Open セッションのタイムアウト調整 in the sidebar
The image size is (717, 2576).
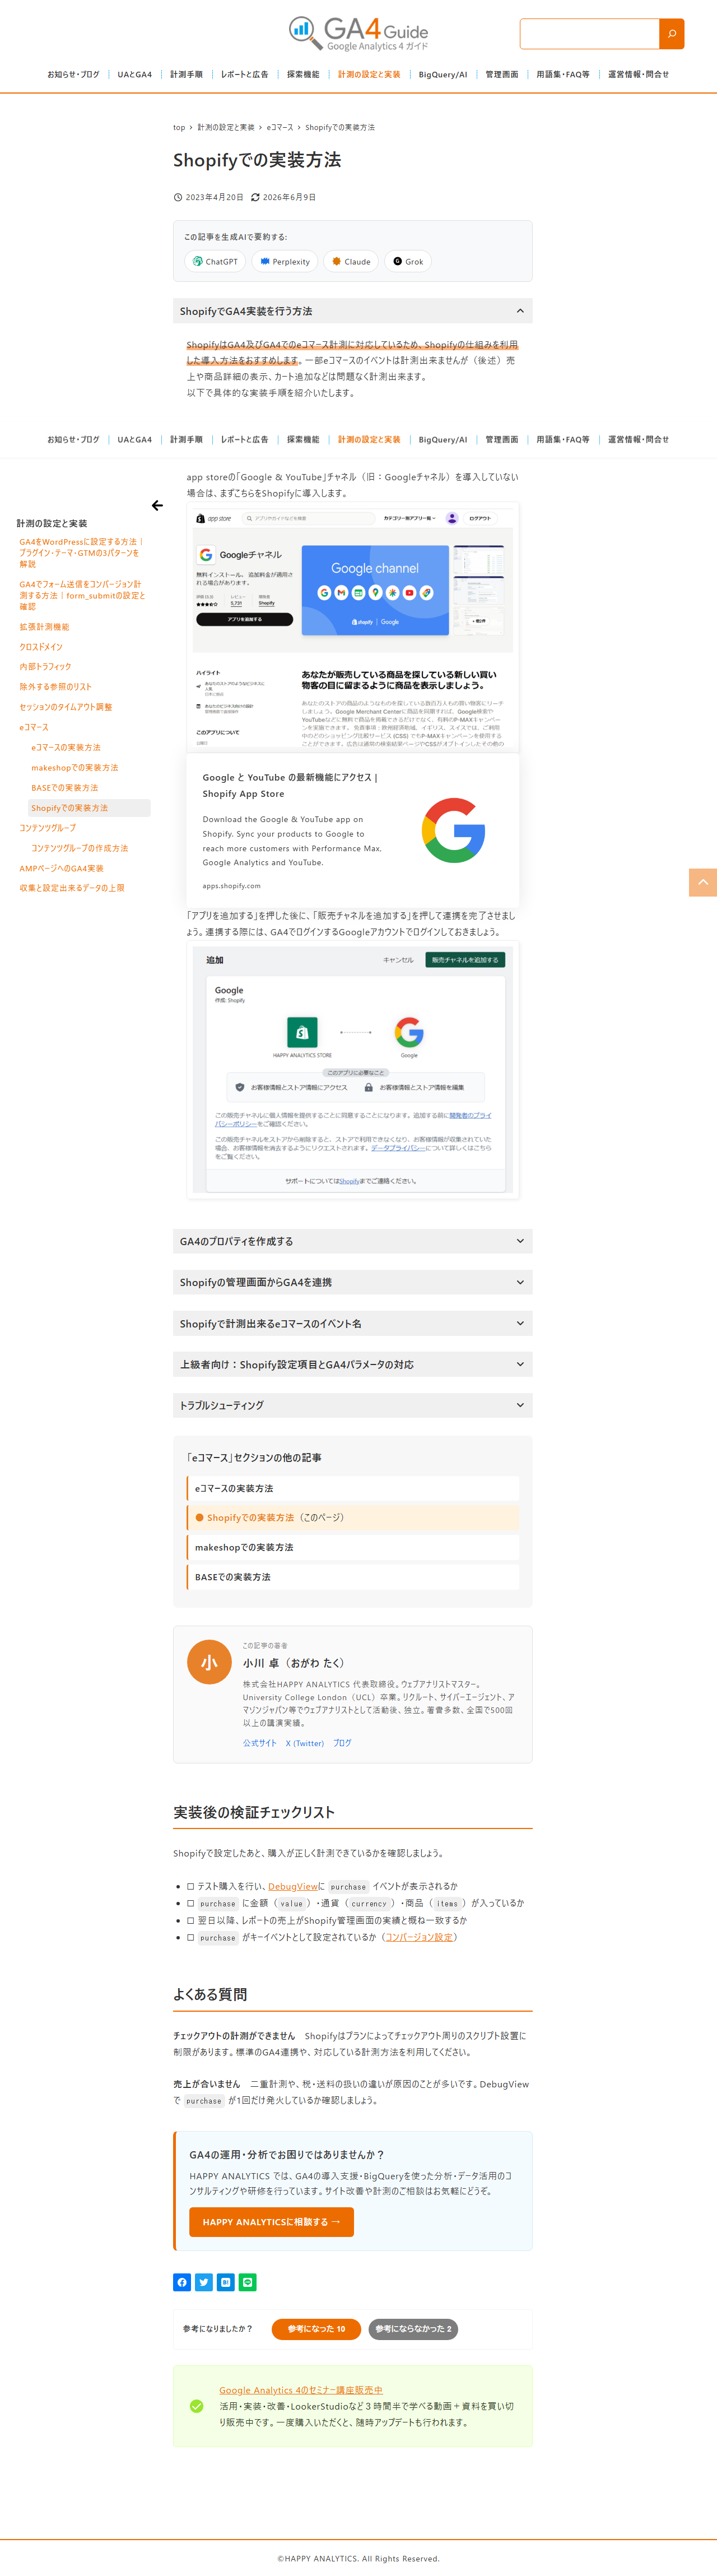coord(66,707)
